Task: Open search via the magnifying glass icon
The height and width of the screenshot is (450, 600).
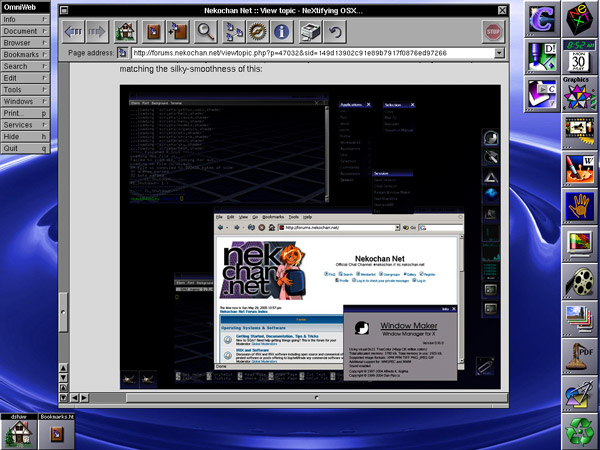Action: pyautogui.click(x=206, y=31)
